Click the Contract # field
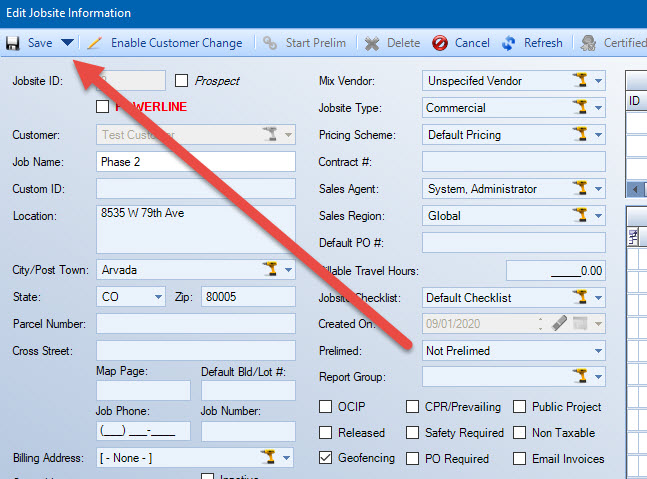647x479 pixels. [x=514, y=161]
